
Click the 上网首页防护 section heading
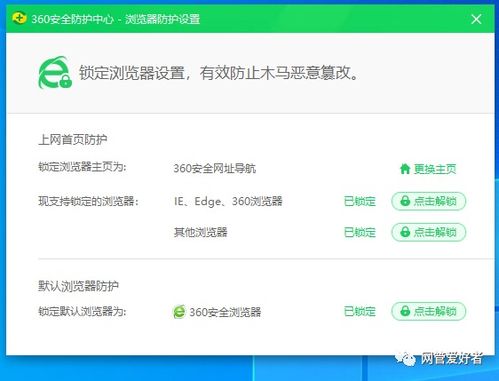tap(73, 140)
